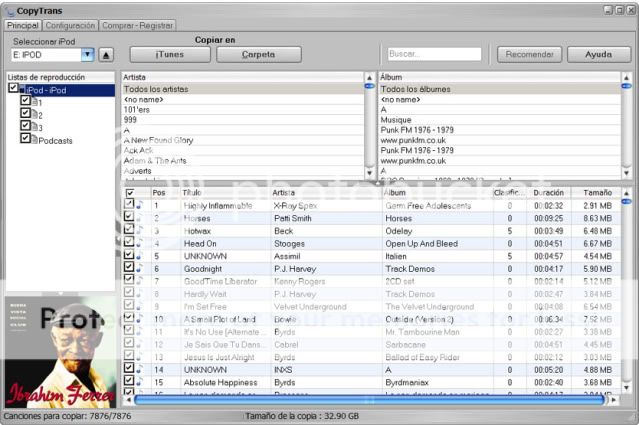Click music note icon of Highly Inflammable row
The height and width of the screenshot is (425, 639).
139,205
